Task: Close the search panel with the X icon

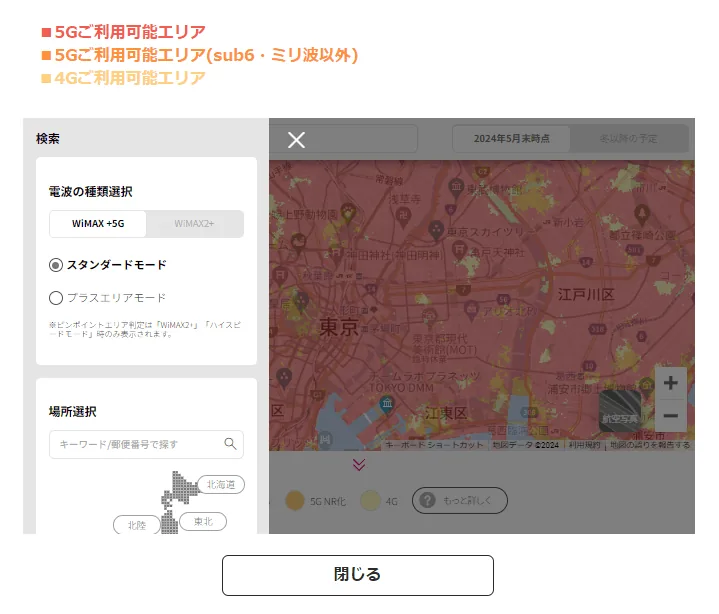Action: pyautogui.click(x=296, y=140)
